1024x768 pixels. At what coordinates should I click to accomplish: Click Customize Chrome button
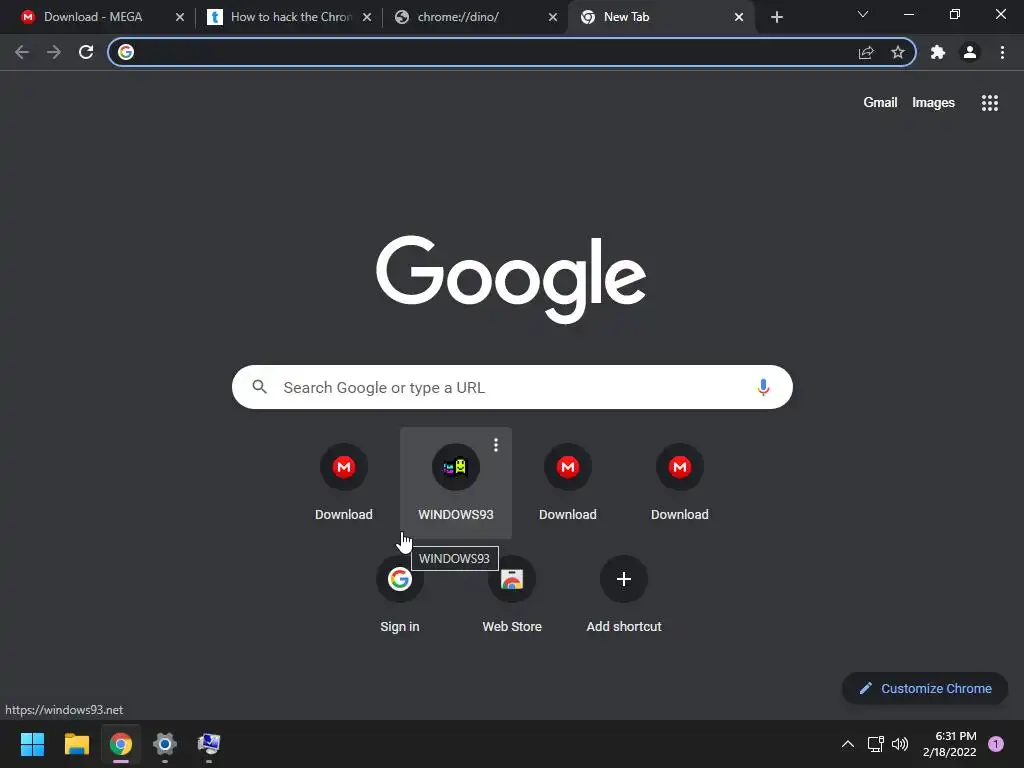click(x=925, y=688)
